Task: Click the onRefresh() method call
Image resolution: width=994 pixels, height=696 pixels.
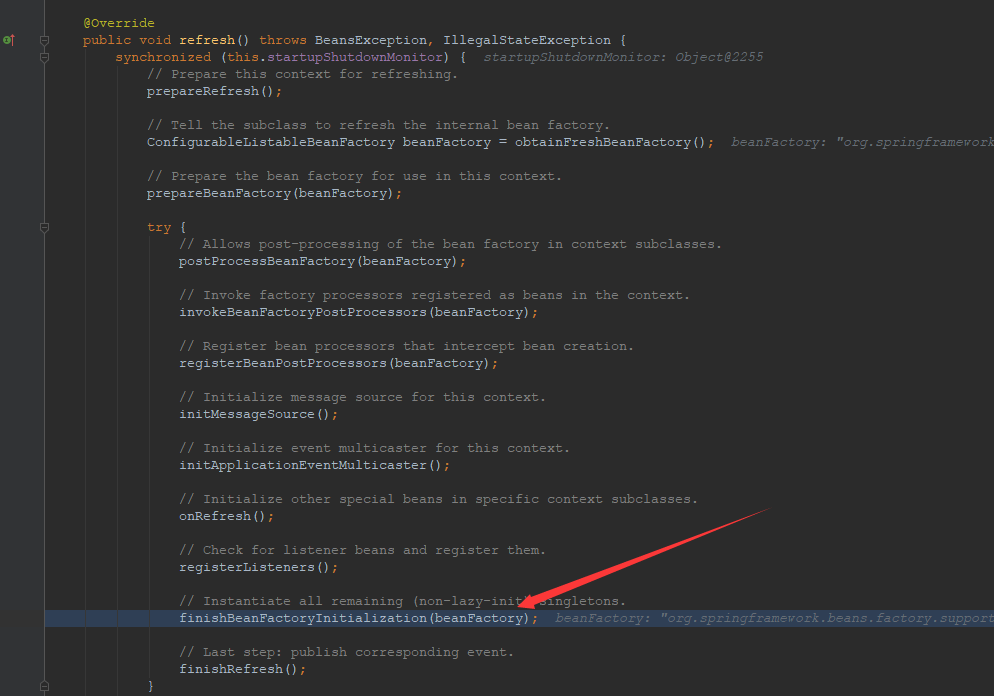Action: [x=226, y=516]
